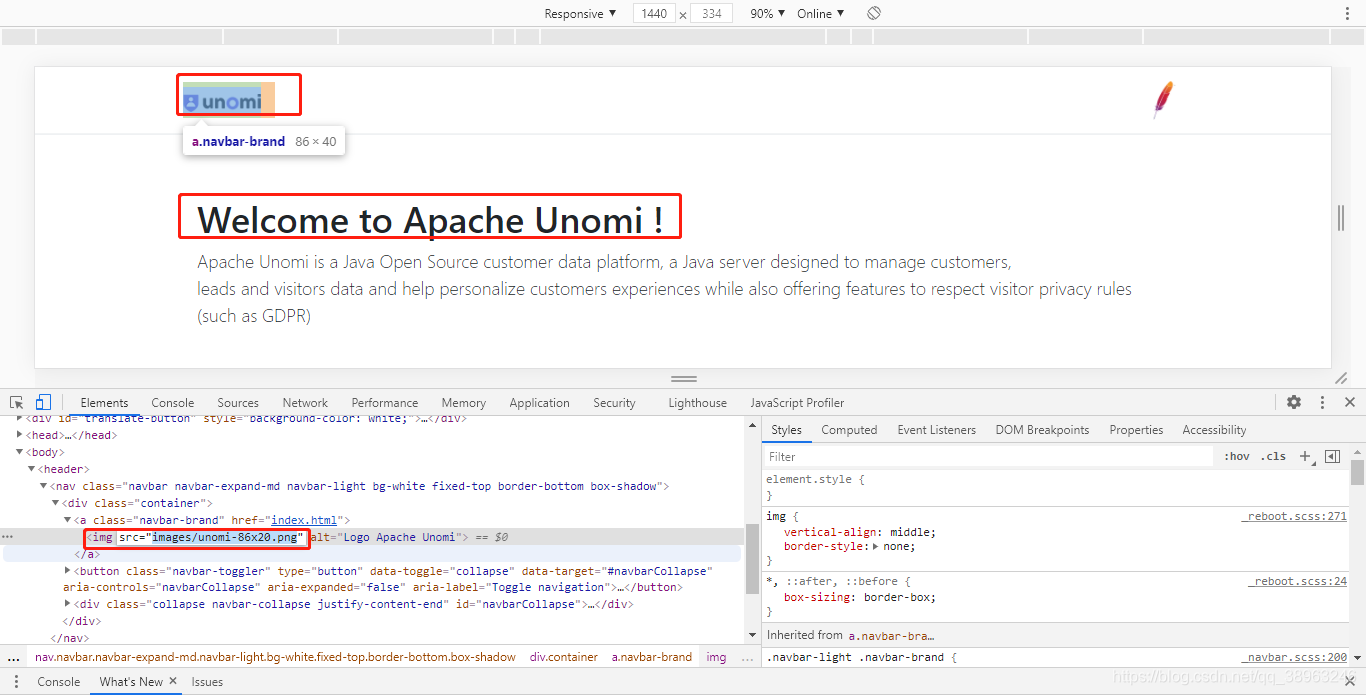The width and height of the screenshot is (1366, 695).
Task: Expand the border-style property triangle
Action: coord(876,546)
